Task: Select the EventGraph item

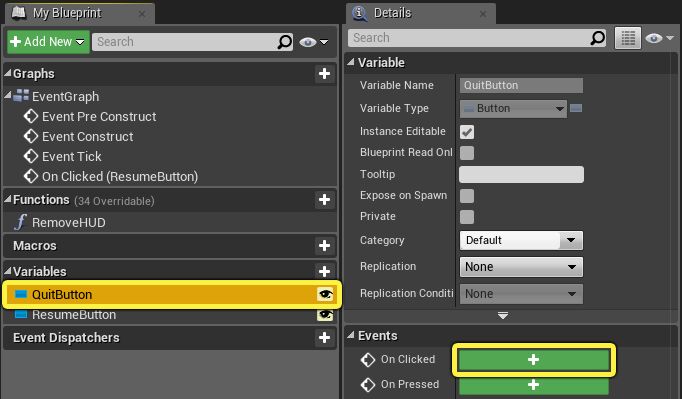Action: point(65,97)
